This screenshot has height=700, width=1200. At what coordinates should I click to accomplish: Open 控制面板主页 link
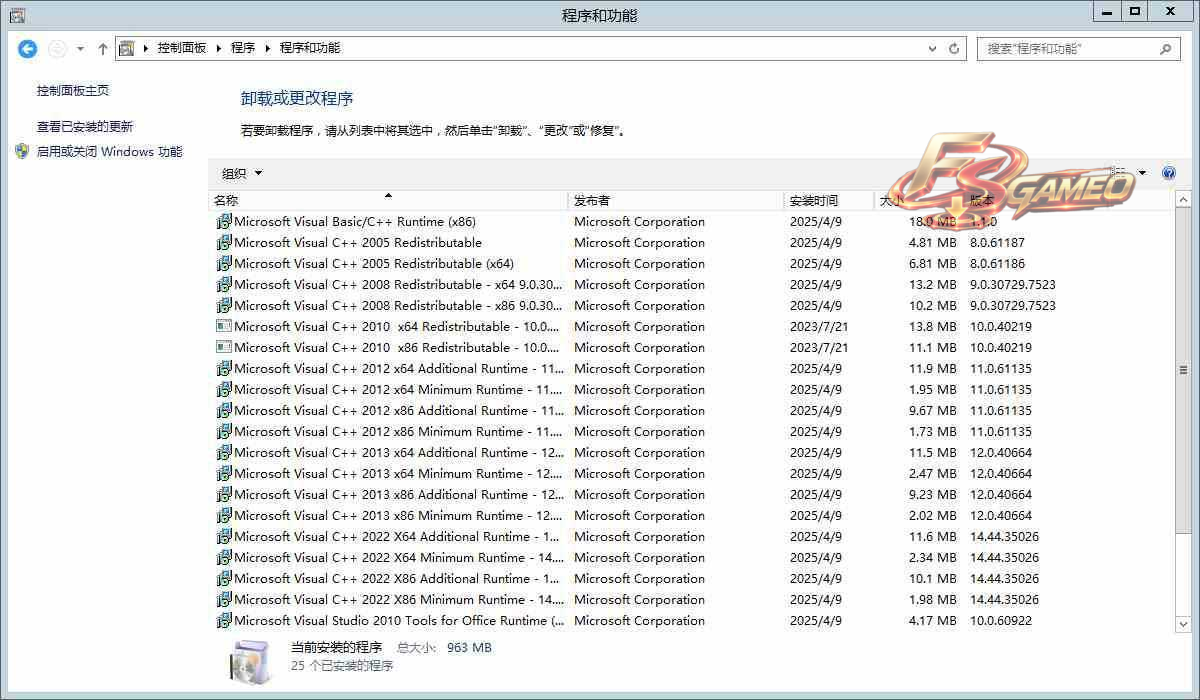(x=73, y=91)
